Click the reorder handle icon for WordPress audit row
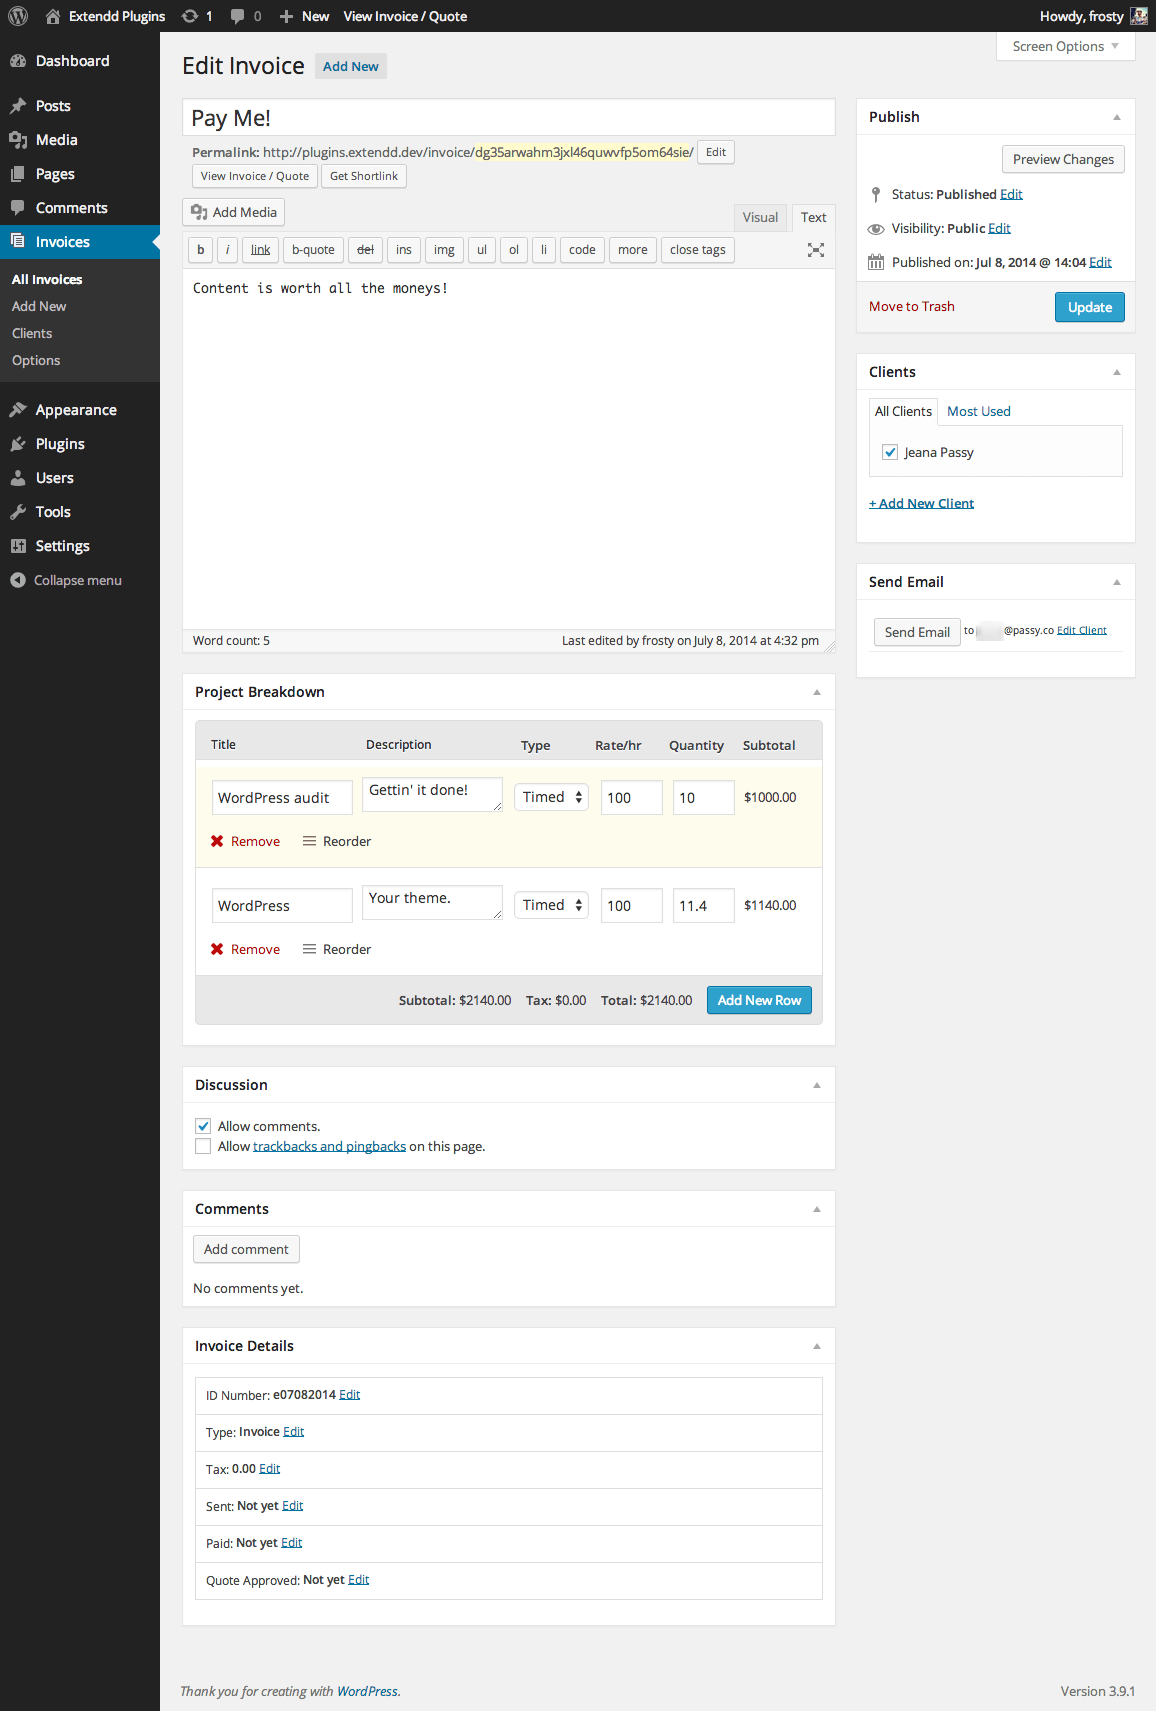This screenshot has width=1156, height=1711. pyautogui.click(x=310, y=841)
